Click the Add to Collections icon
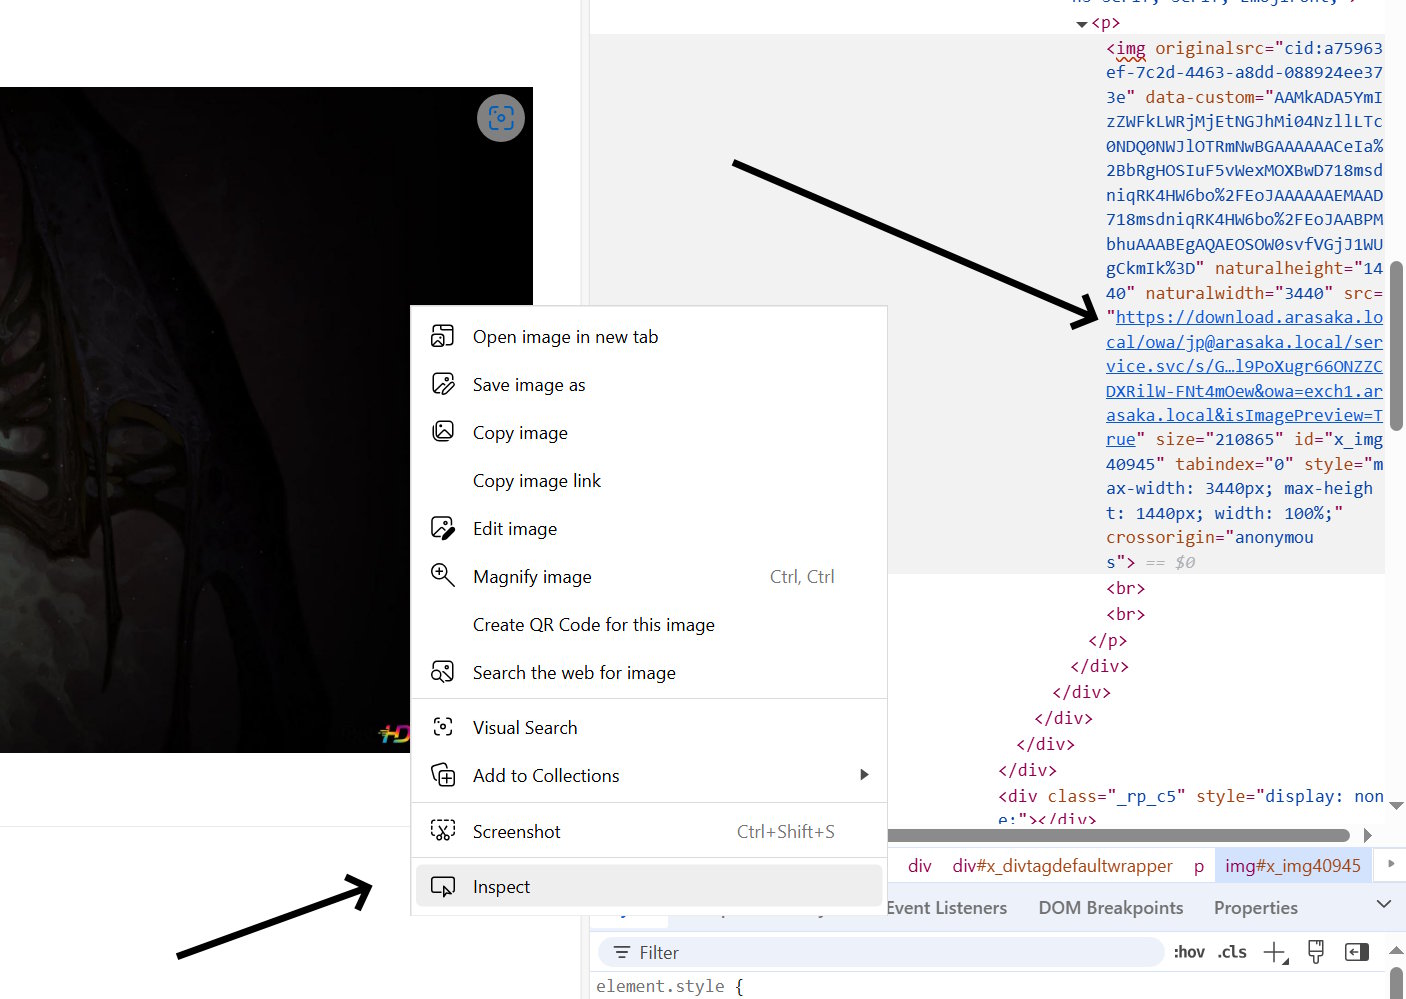Image resolution: width=1406 pixels, height=999 pixels. pyautogui.click(x=442, y=775)
